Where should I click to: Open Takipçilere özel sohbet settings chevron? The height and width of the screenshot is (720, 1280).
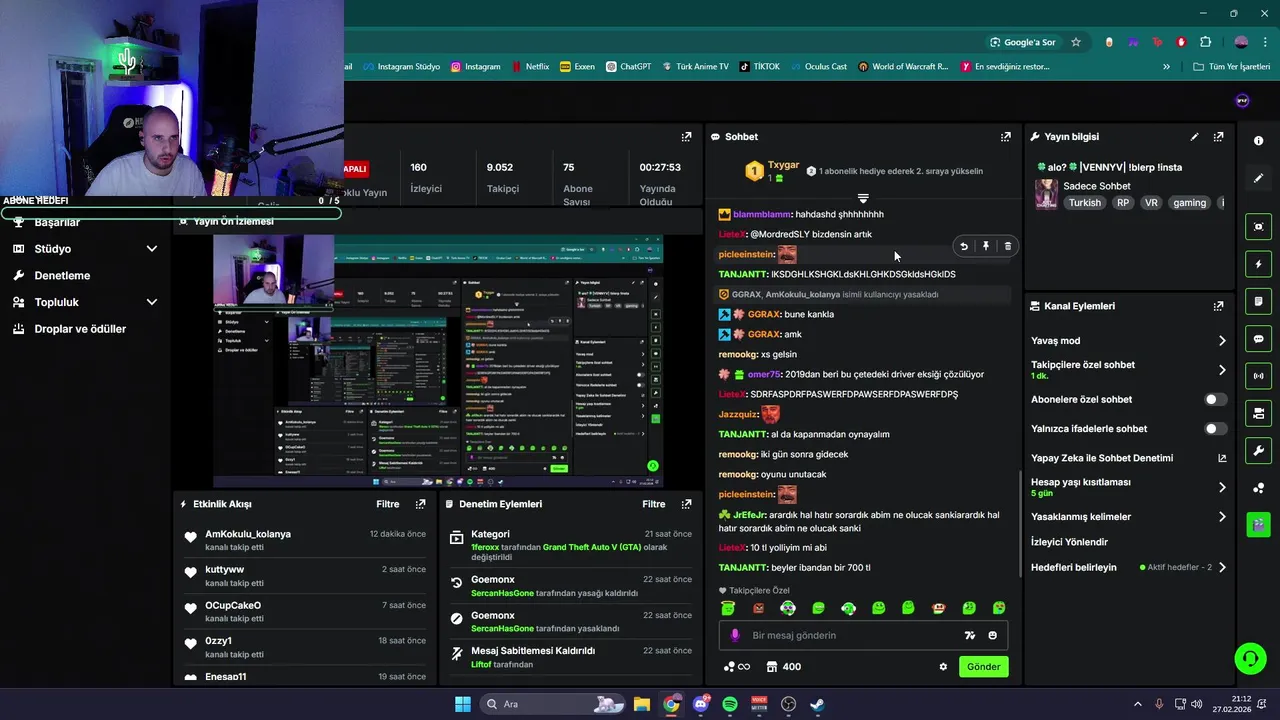[x=1222, y=370]
